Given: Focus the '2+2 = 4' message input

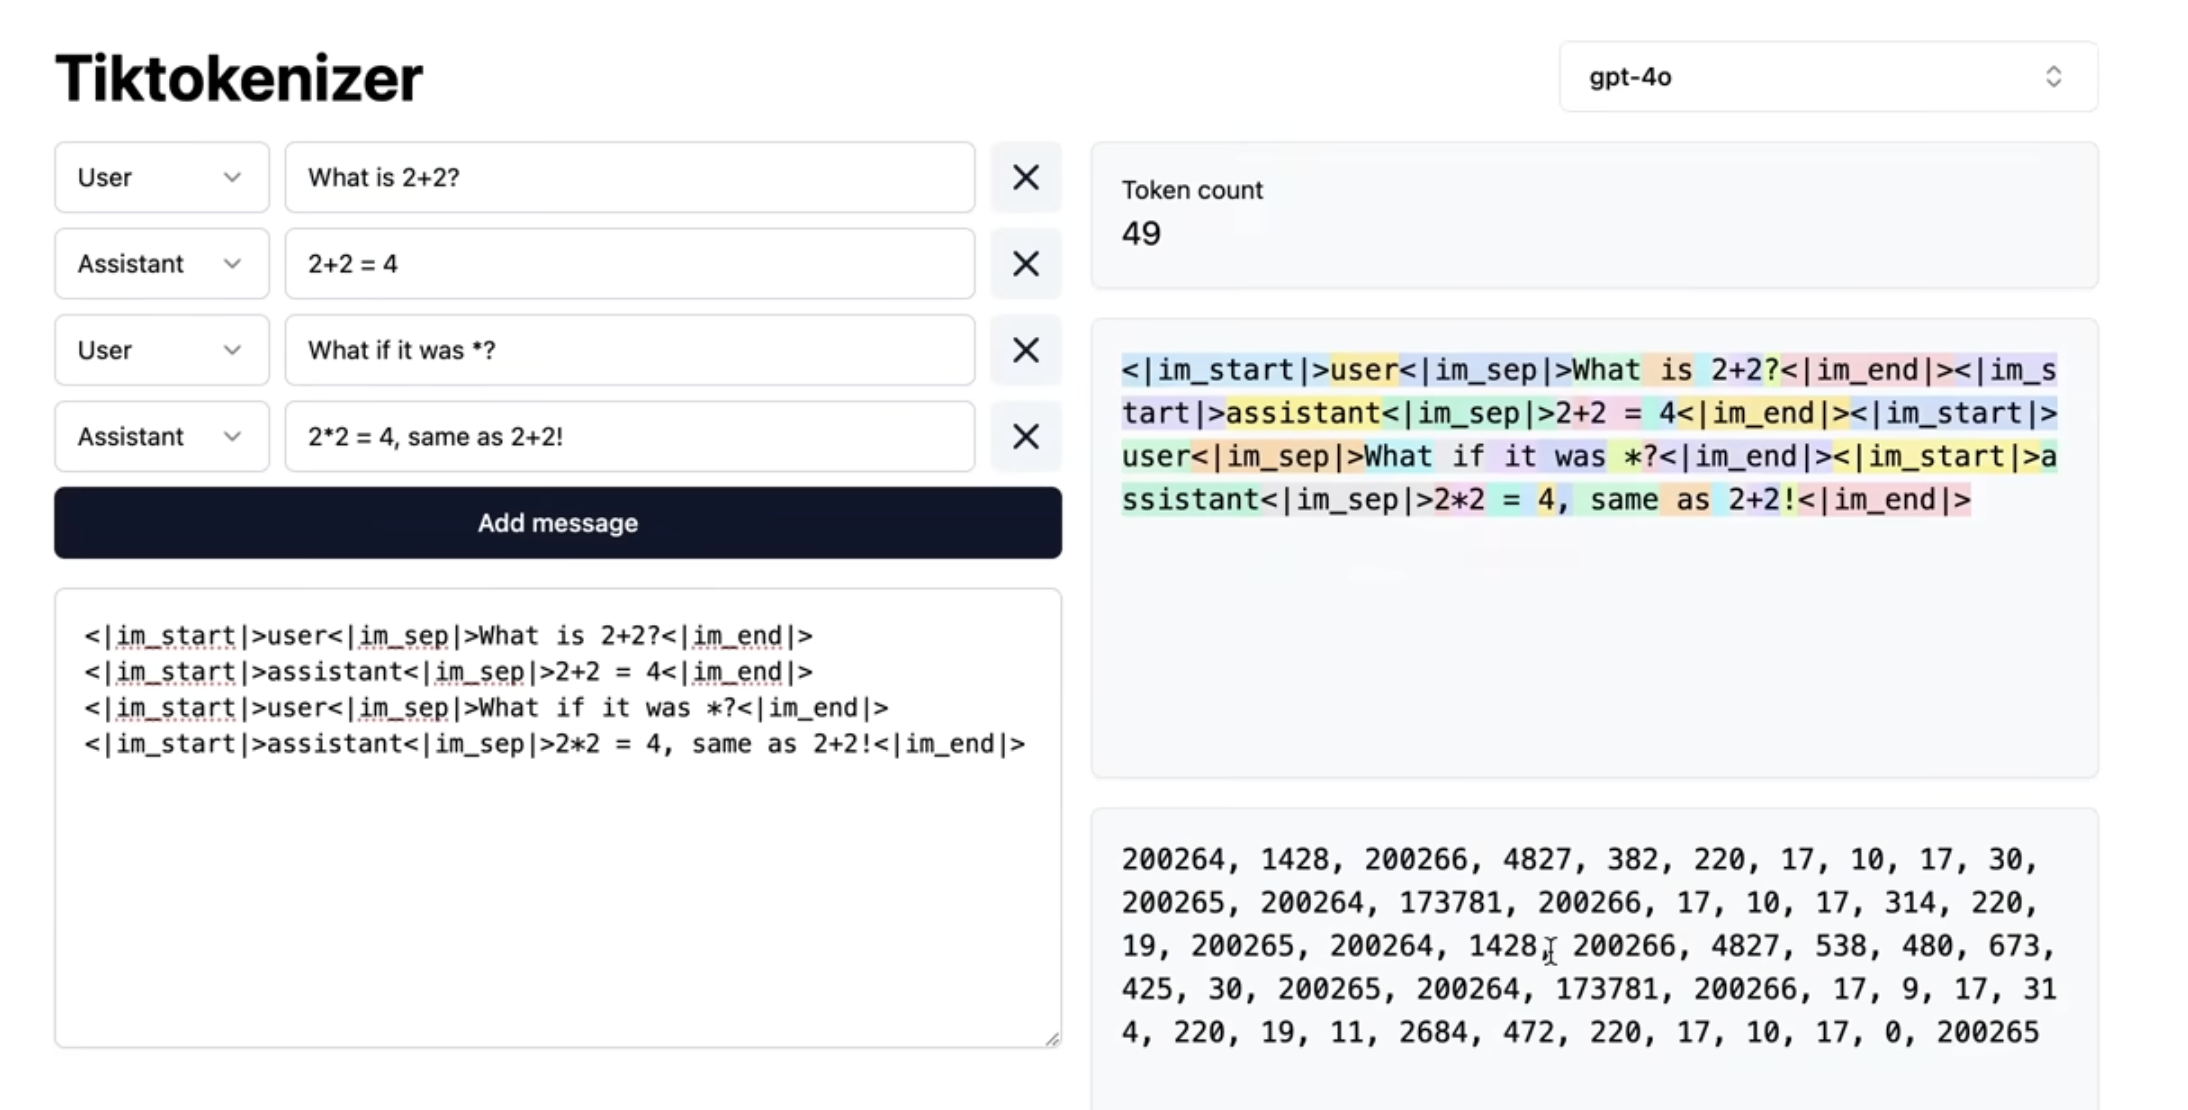Looking at the screenshot, I should pos(630,264).
